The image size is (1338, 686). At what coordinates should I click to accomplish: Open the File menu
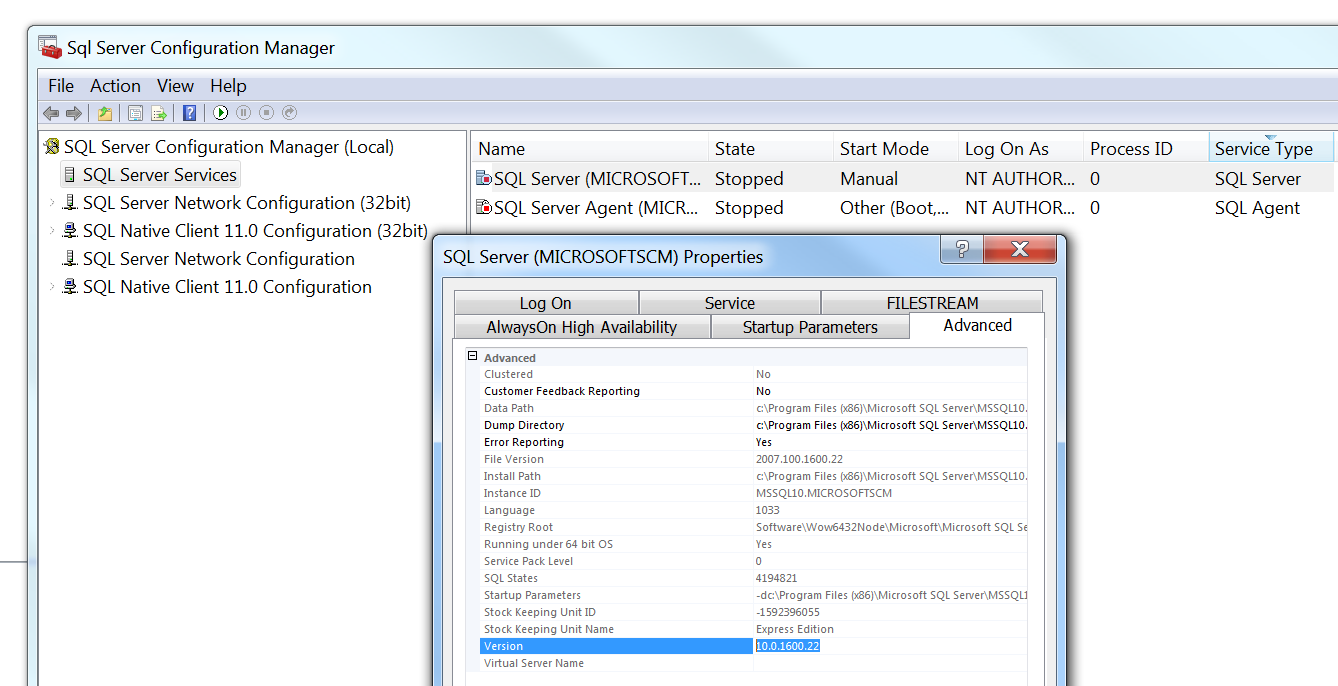coord(61,86)
